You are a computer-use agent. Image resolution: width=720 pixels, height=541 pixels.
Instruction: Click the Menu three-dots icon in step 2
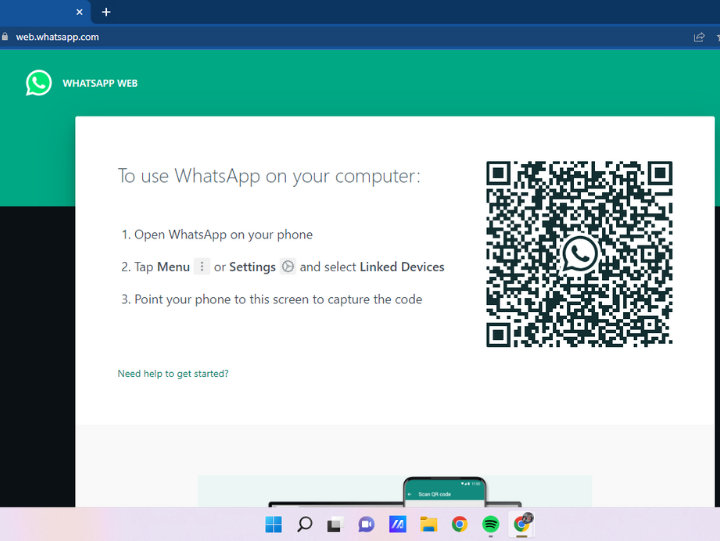point(202,266)
